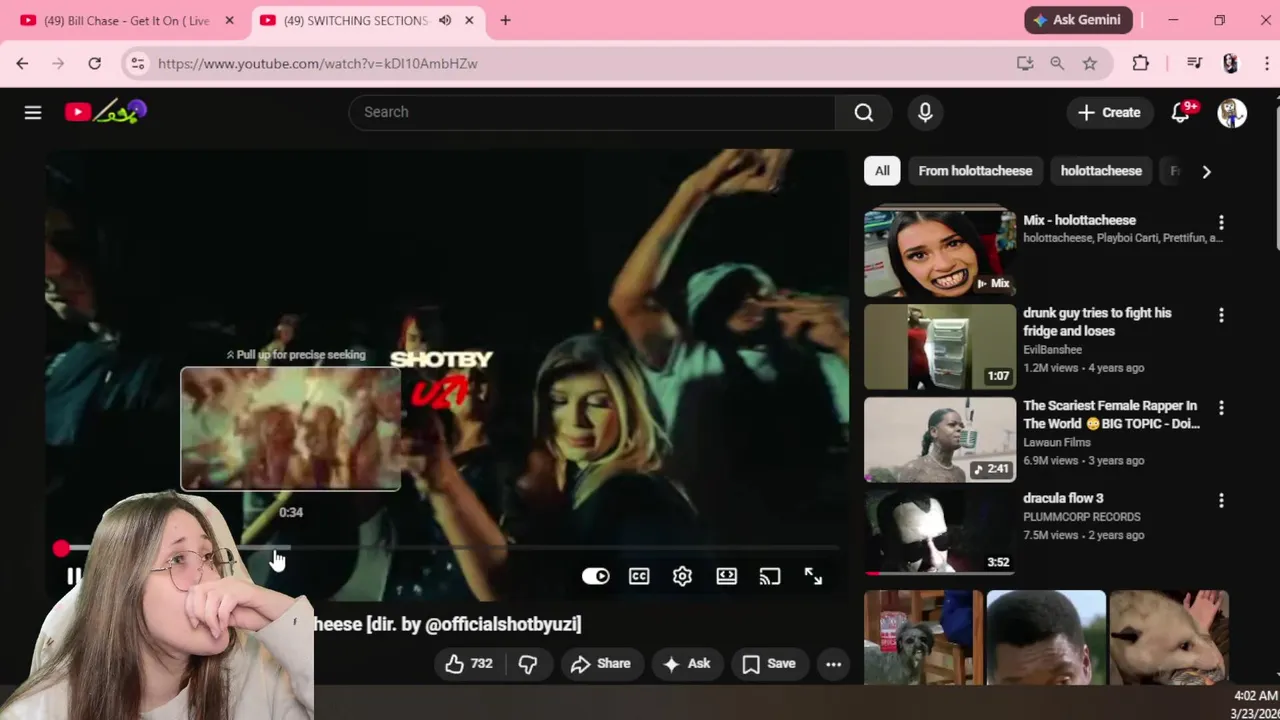Screen dimensions: 1280x720
Task: Open the dracula flow 3 thumbnail
Action: 940,532
